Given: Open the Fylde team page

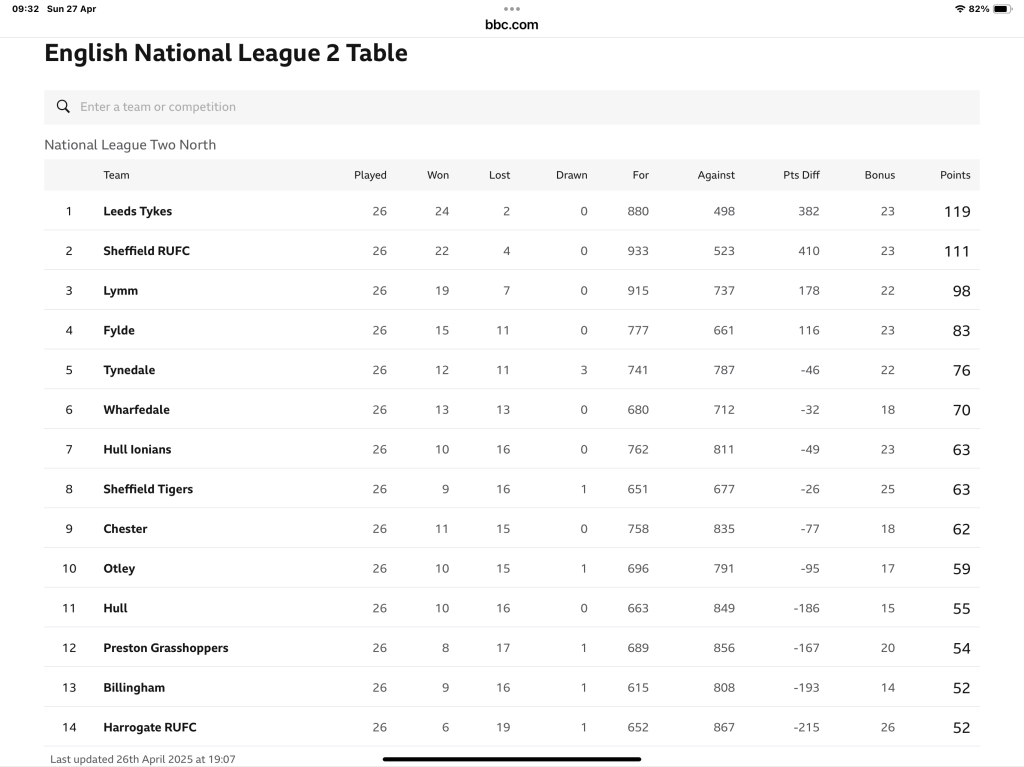Looking at the screenshot, I should [119, 330].
